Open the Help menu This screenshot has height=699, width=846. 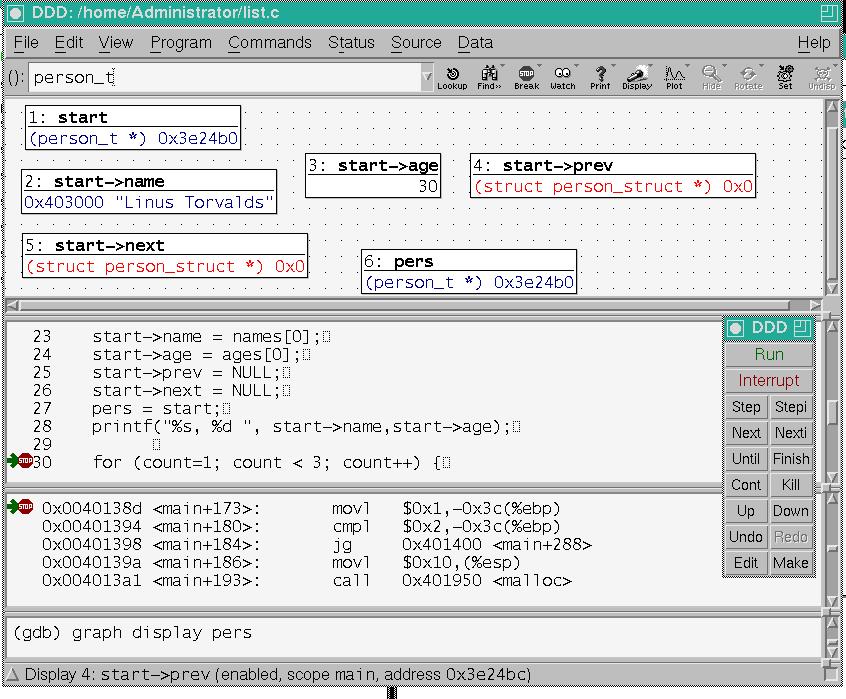(814, 43)
